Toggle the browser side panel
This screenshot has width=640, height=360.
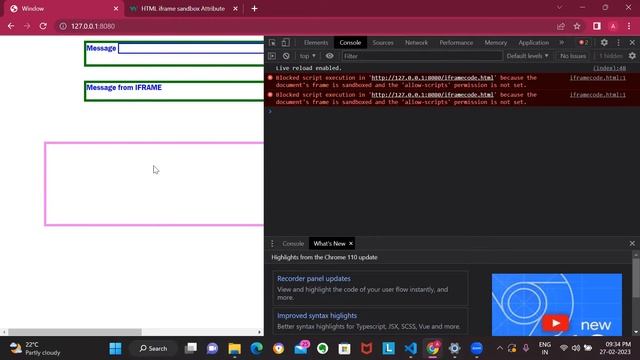click(597, 26)
